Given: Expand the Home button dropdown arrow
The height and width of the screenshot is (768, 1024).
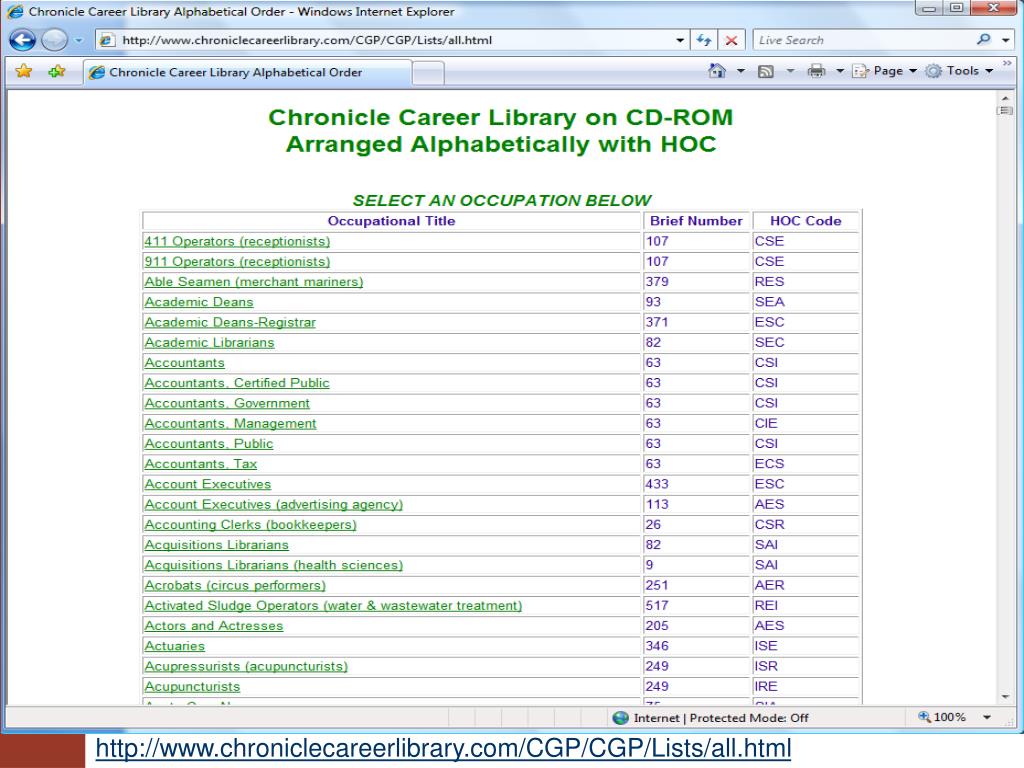Looking at the screenshot, I should tap(741, 71).
